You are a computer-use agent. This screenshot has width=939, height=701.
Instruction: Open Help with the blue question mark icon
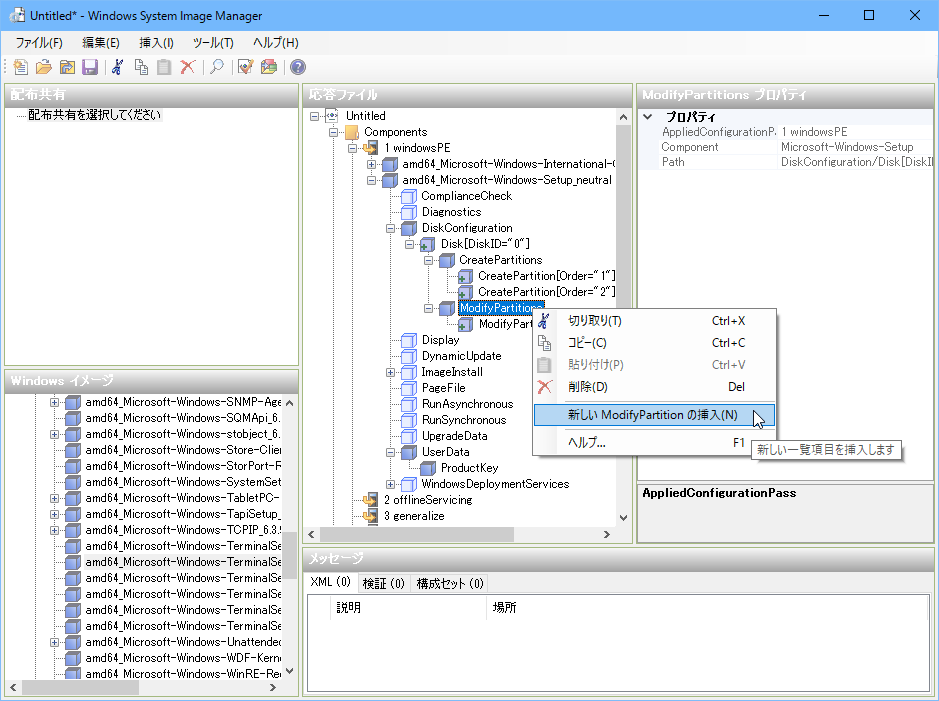pos(298,67)
